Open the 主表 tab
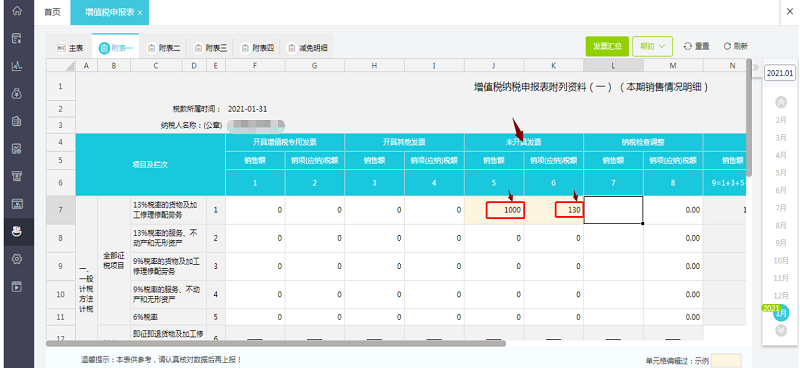The width and height of the screenshot is (800, 368). tap(69, 48)
